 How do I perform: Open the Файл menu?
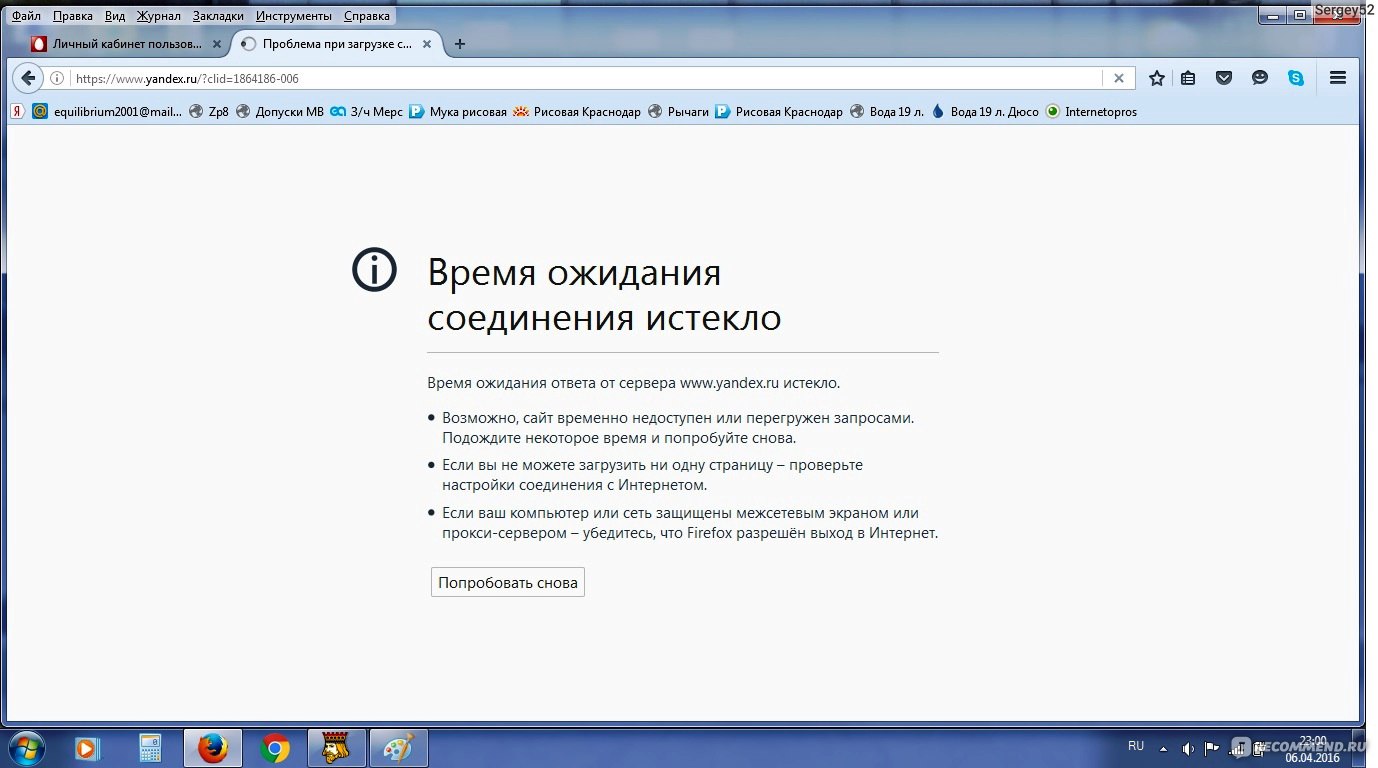(x=26, y=16)
